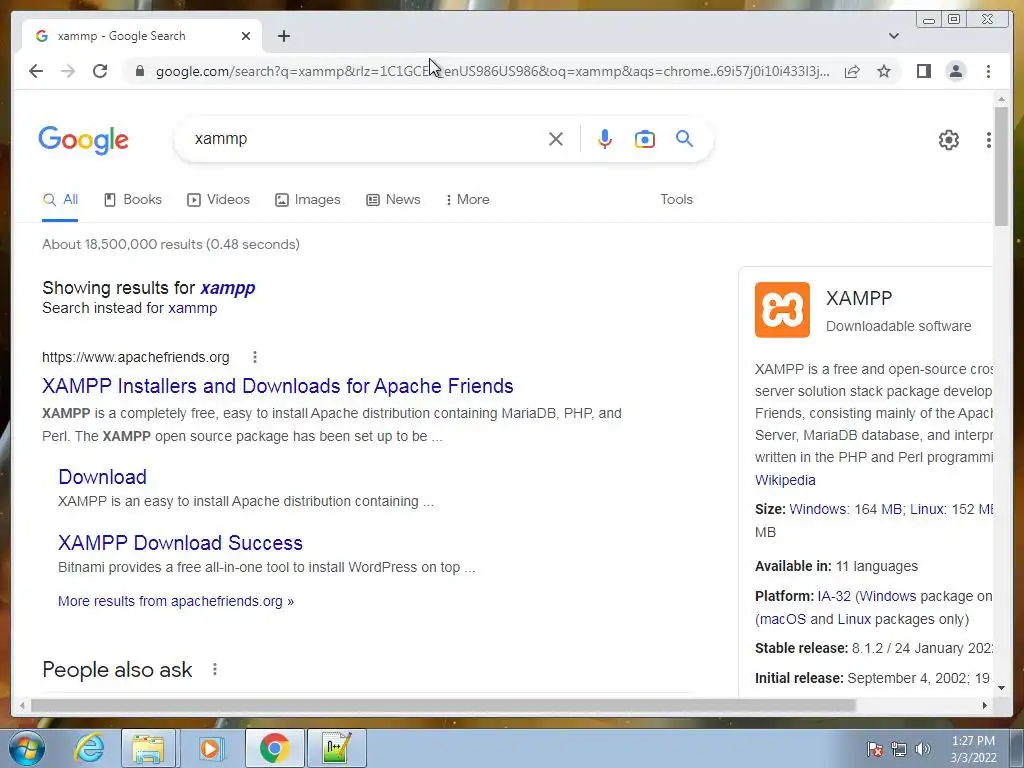Open Google quick settings gear
Viewport: 1024px width, 768px height.
pyautogui.click(x=948, y=139)
